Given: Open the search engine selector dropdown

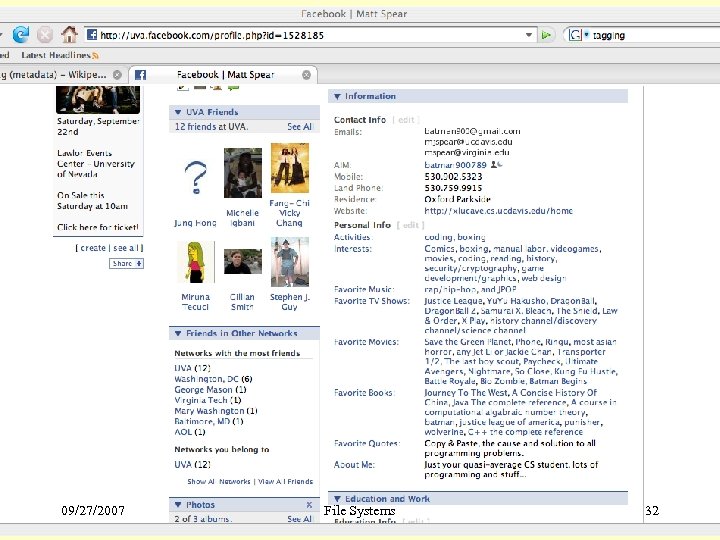Looking at the screenshot, I should 586,34.
